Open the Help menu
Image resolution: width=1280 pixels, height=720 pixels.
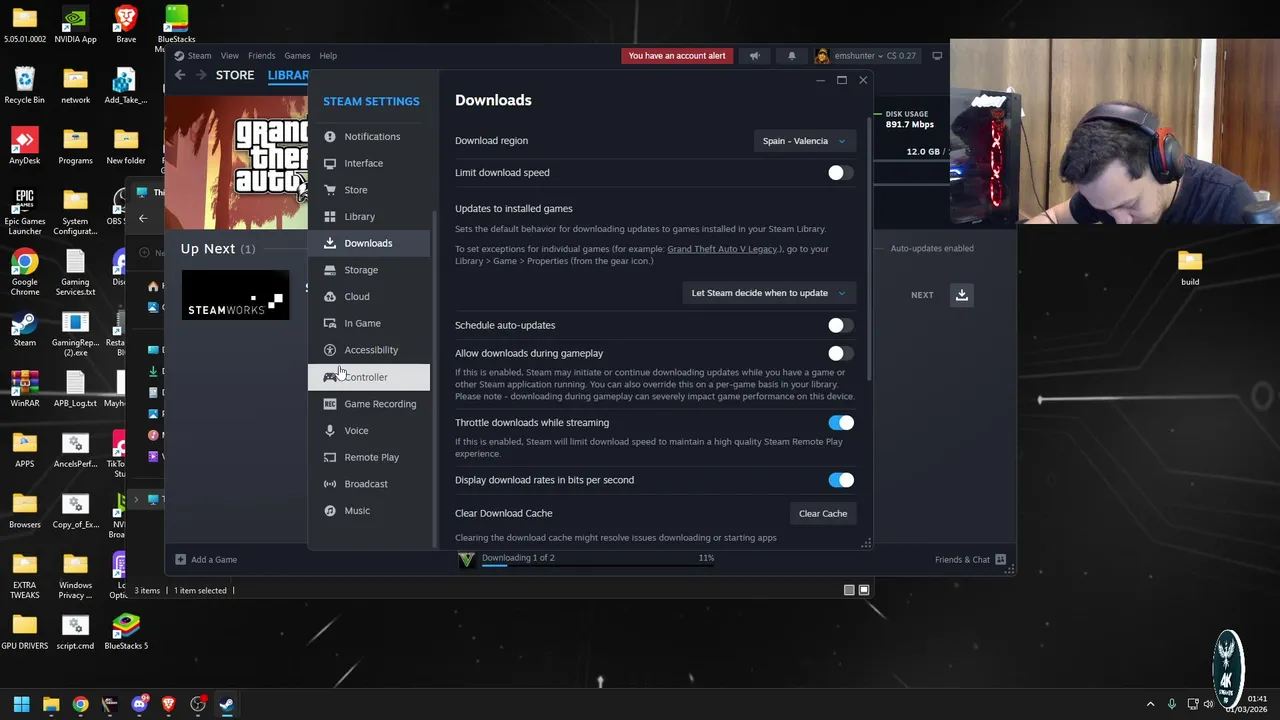(x=328, y=56)
